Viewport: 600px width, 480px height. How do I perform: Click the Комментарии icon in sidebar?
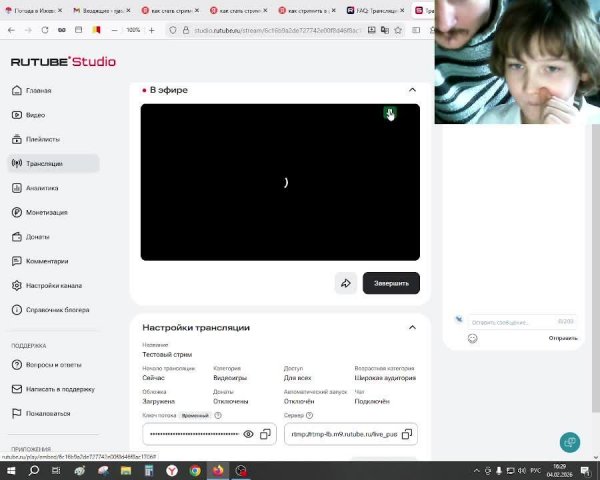coord(16,261)
